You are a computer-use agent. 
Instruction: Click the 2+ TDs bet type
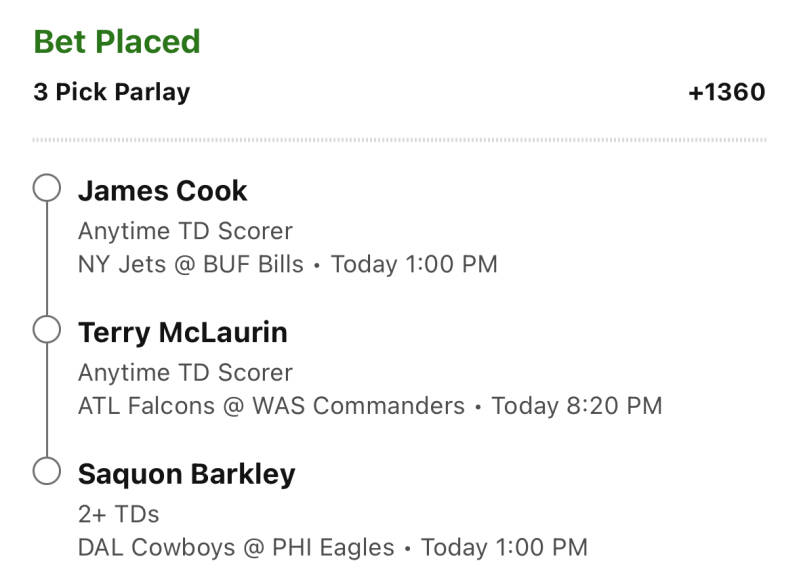pyautogui.click(x=119, y=514)
